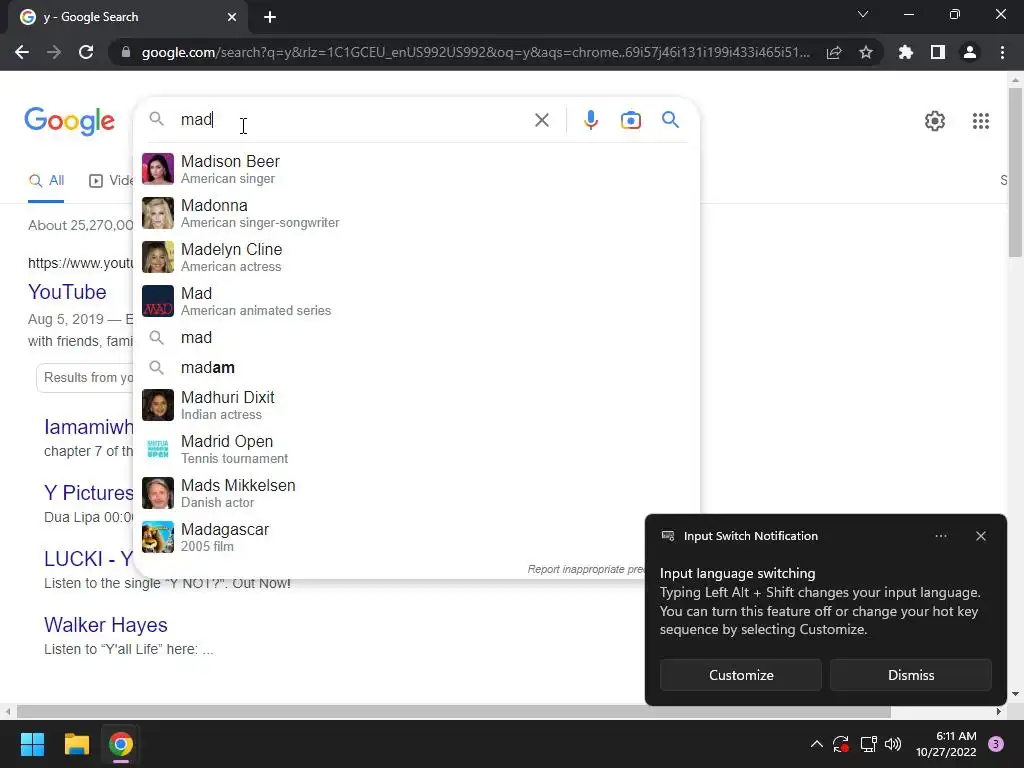Open the Google apps grid
The width and height of the screenshot is (1024, 768).
[981, 121]
